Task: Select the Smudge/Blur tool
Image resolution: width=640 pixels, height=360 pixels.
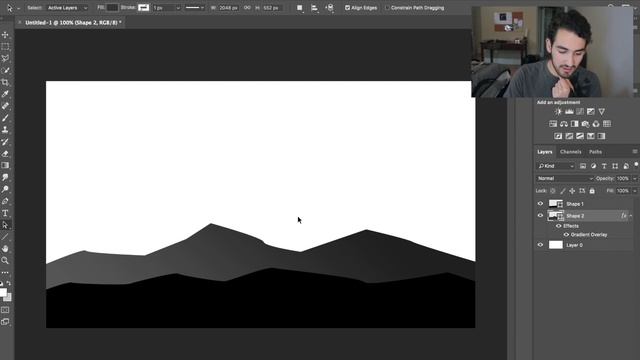Action: (5, 177)
